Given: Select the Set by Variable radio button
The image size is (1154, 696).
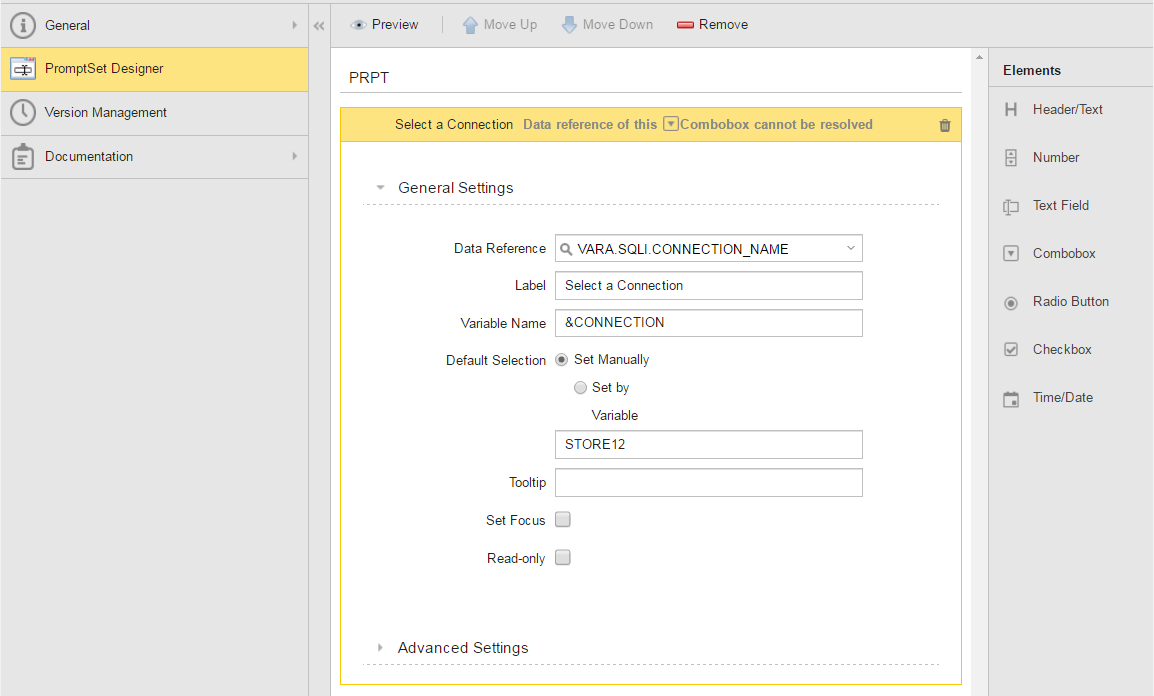Looking at the screenshot, I should click(580, 388).
